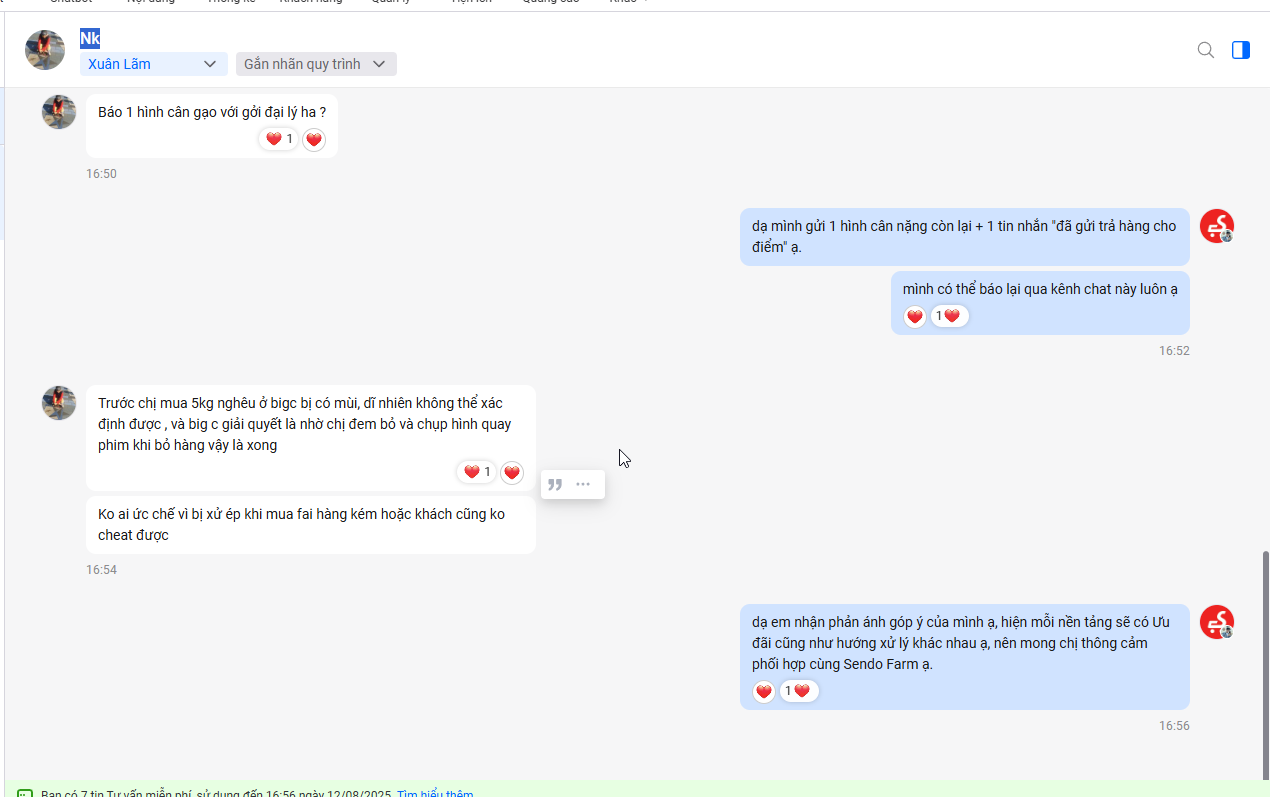1270x797 pixels.
Task: Click message 'dạ mình gửi 1 hình cân nặng'
Action: click(x=964, y=237)
